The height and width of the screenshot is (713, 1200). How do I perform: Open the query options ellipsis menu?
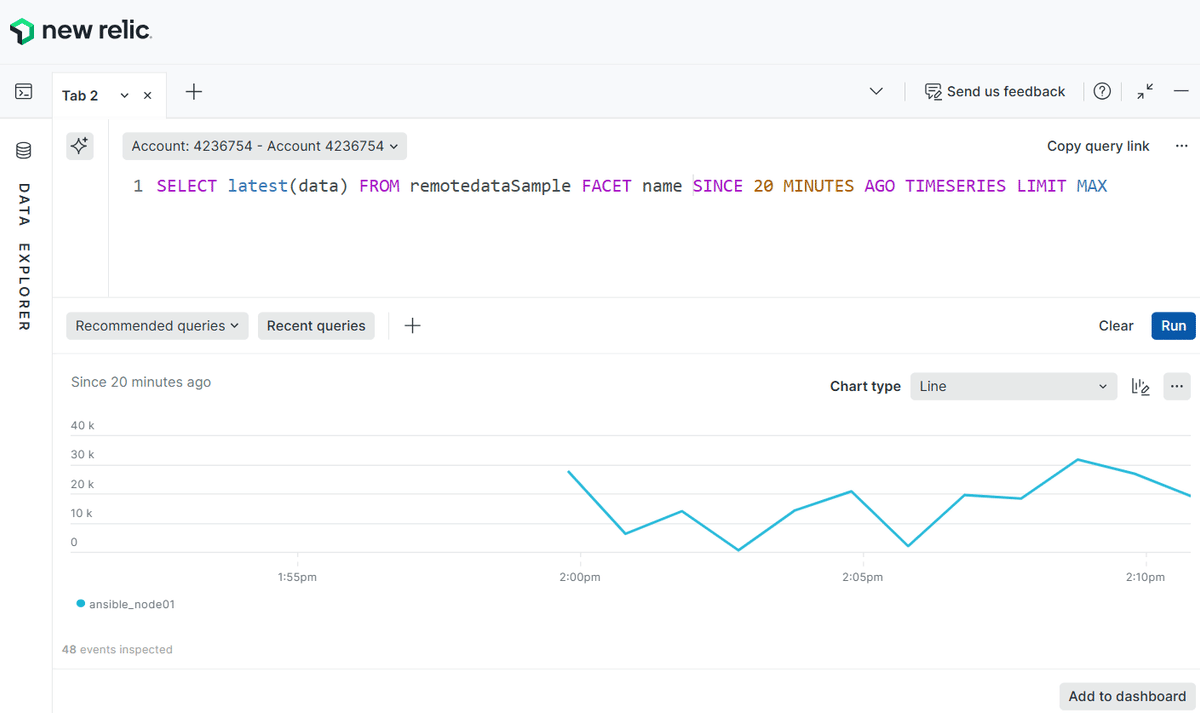1182,145
